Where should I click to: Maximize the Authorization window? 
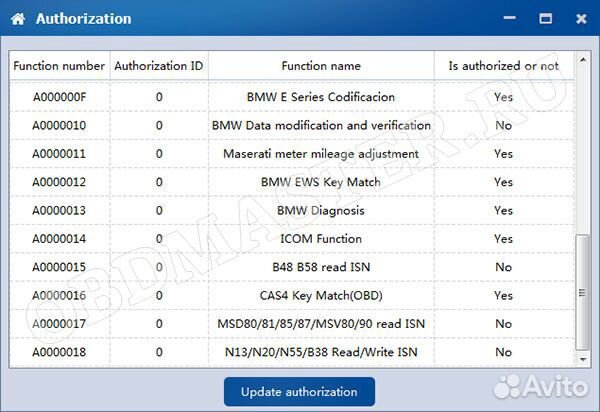pos(545,18)
